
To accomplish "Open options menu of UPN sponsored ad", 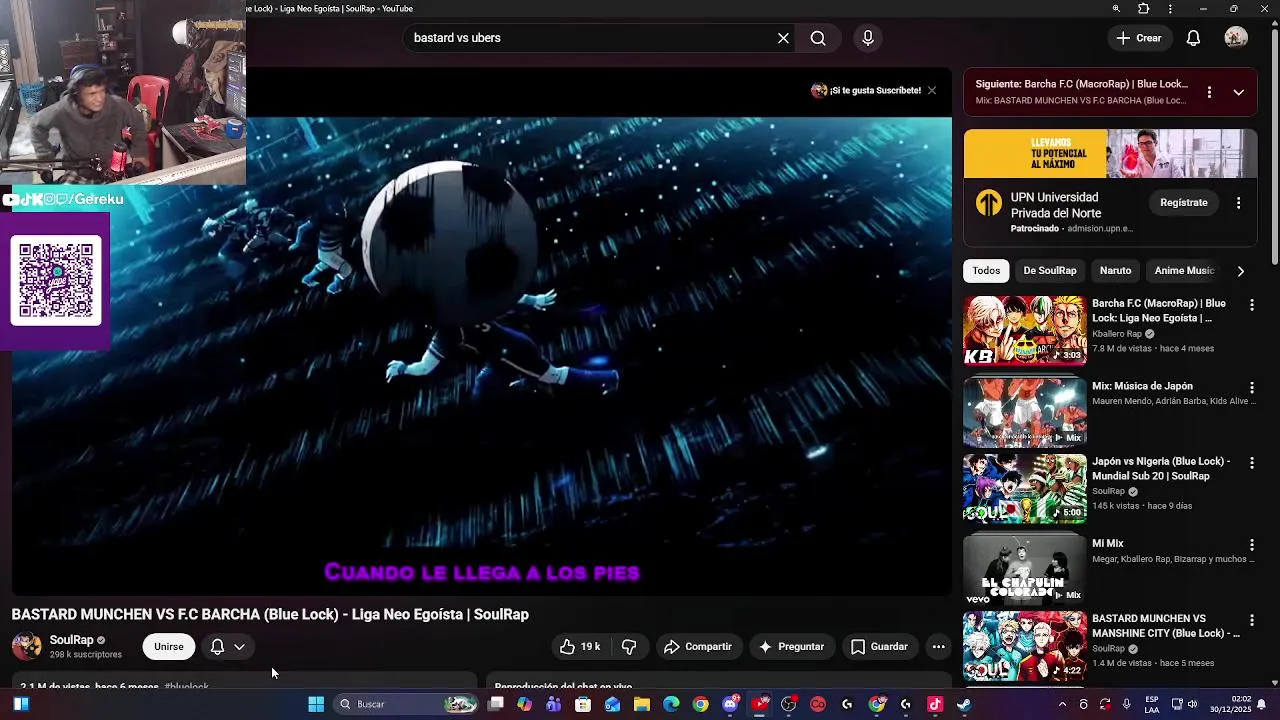I will pos(1238,202).
